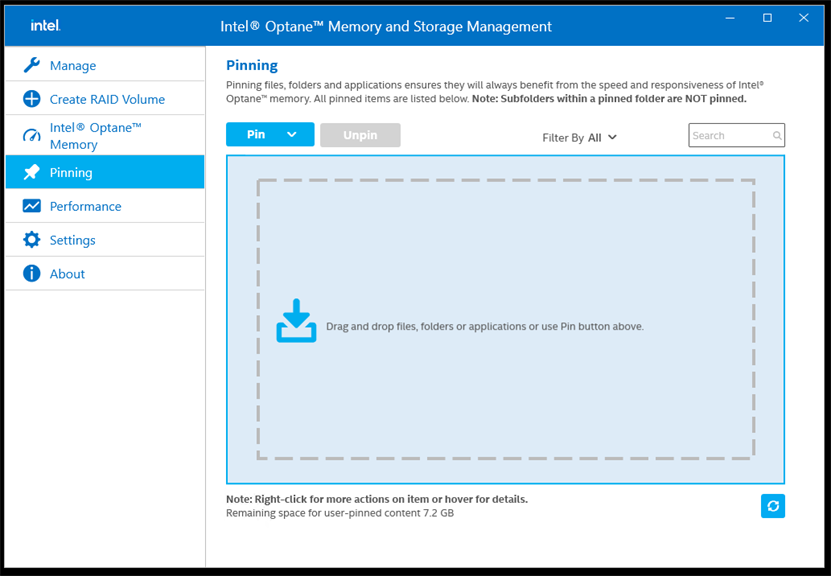The width and height of the screenshot is (831, 576).
Task: Click the wrench icon beside Manage
Action: (32, 65)
